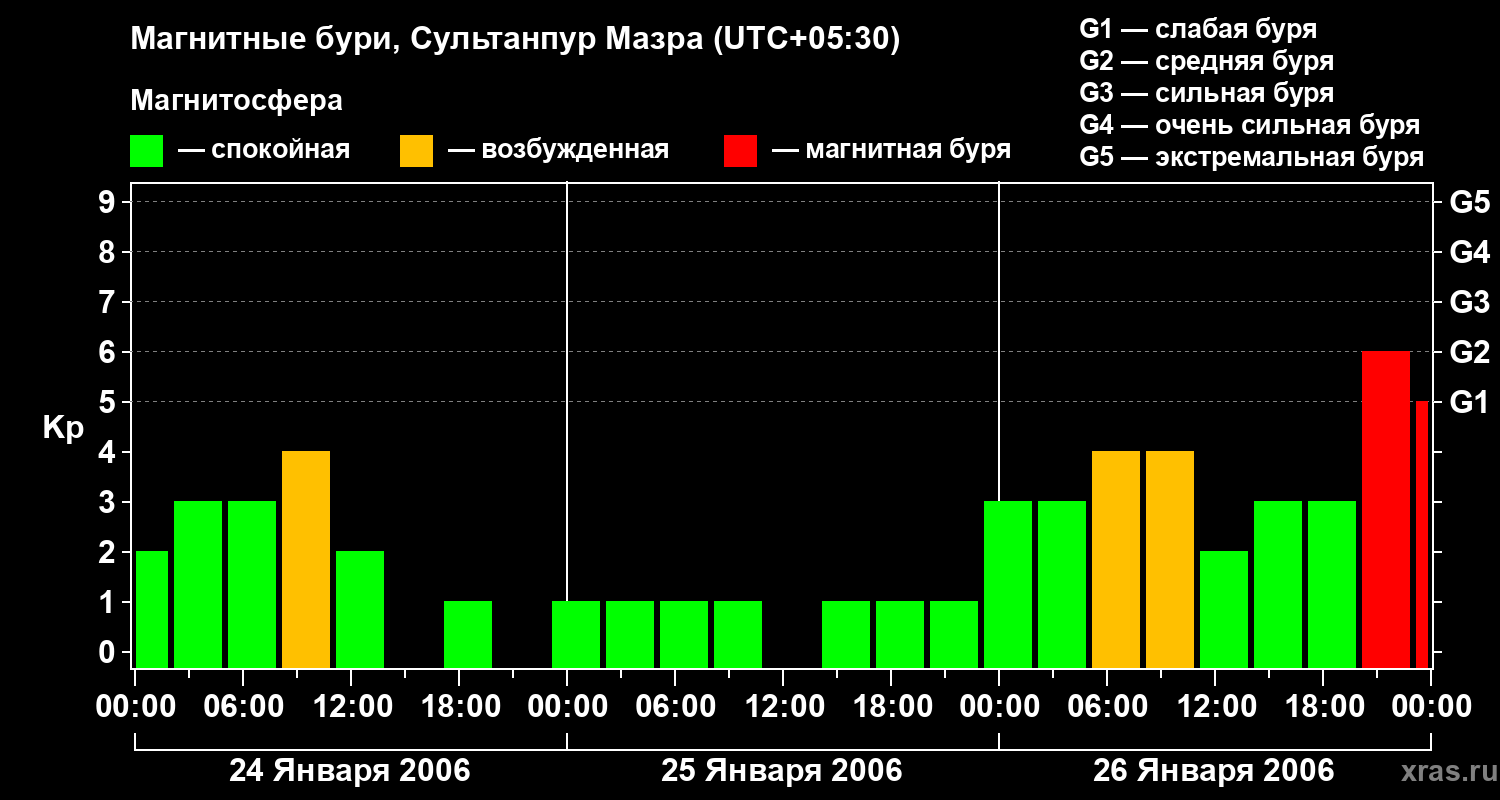Click the yellow 'возбужденная' legend swatch
The width and height of the screenshot is (1500, 800).
coord(417,151)
